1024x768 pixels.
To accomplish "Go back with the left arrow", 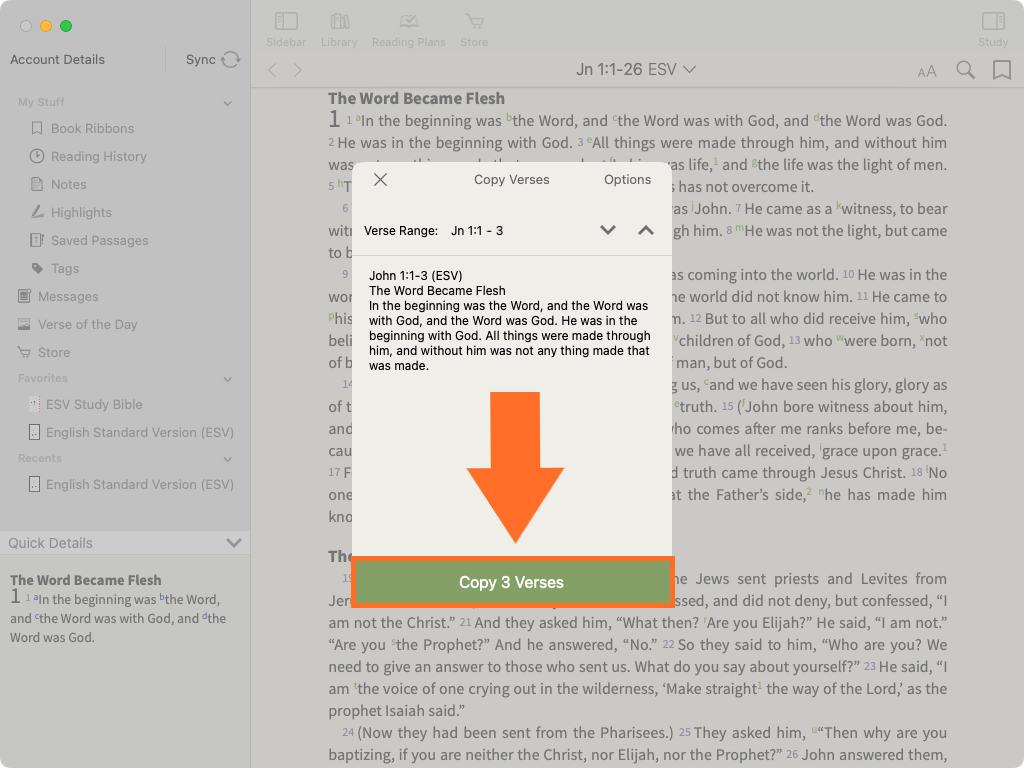I will [x=272, y=70].
